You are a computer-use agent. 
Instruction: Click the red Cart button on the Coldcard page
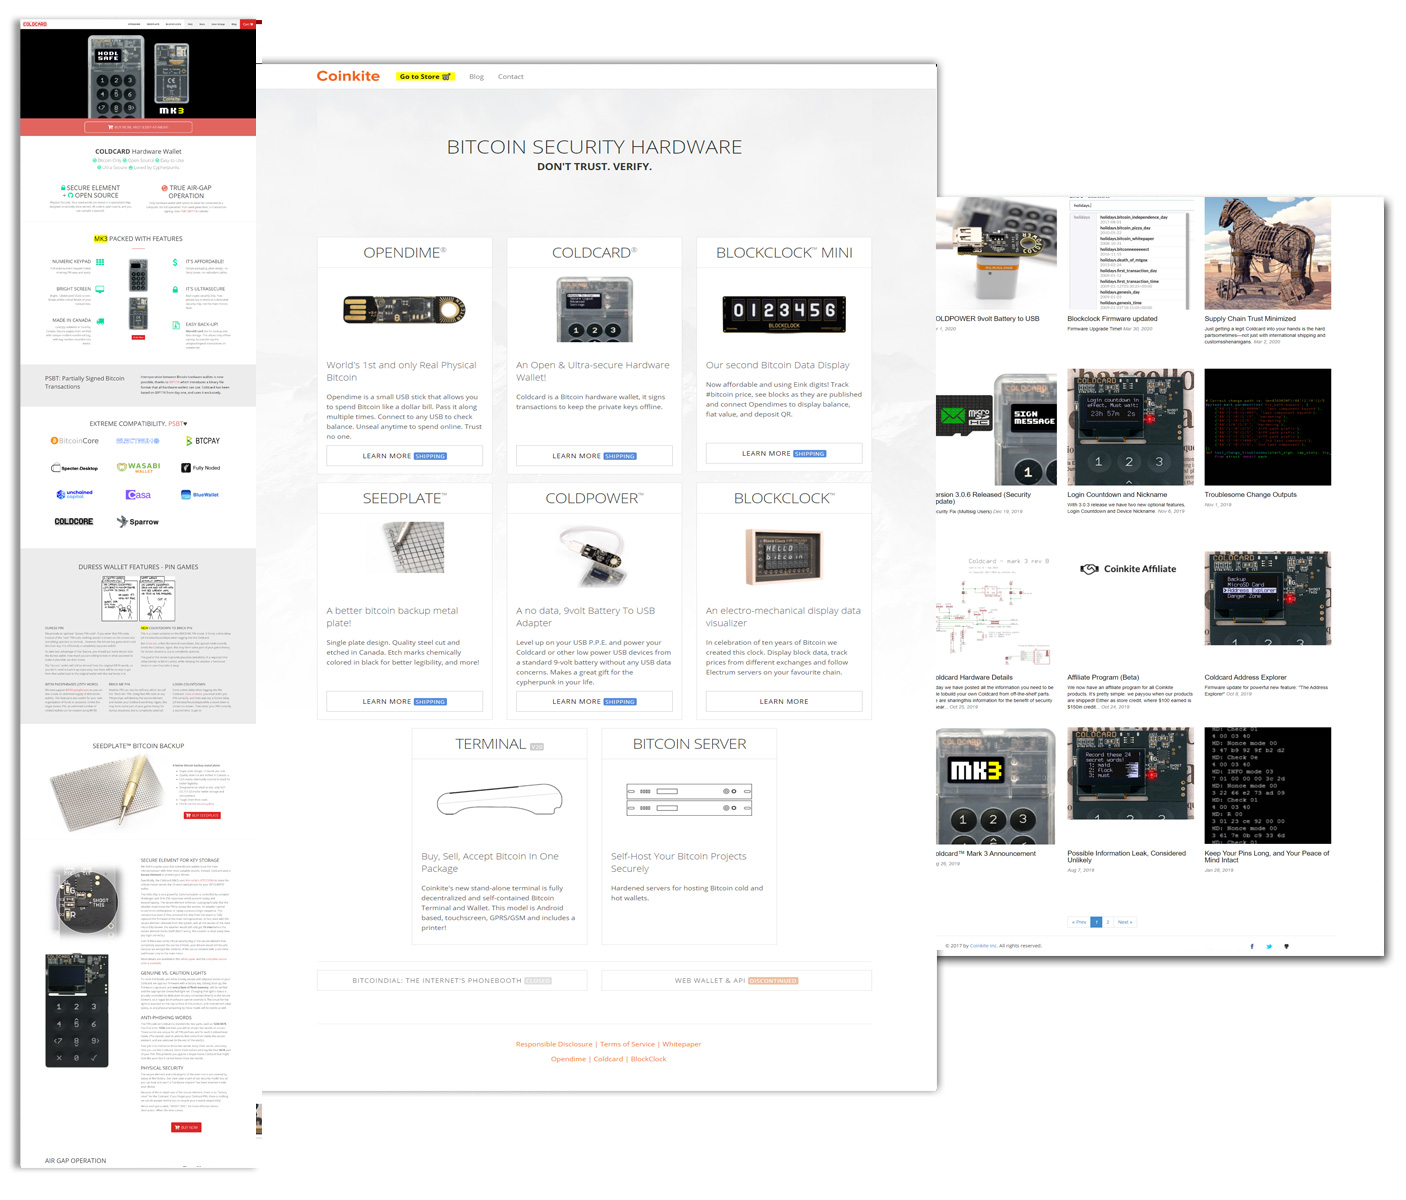[248, 23]
